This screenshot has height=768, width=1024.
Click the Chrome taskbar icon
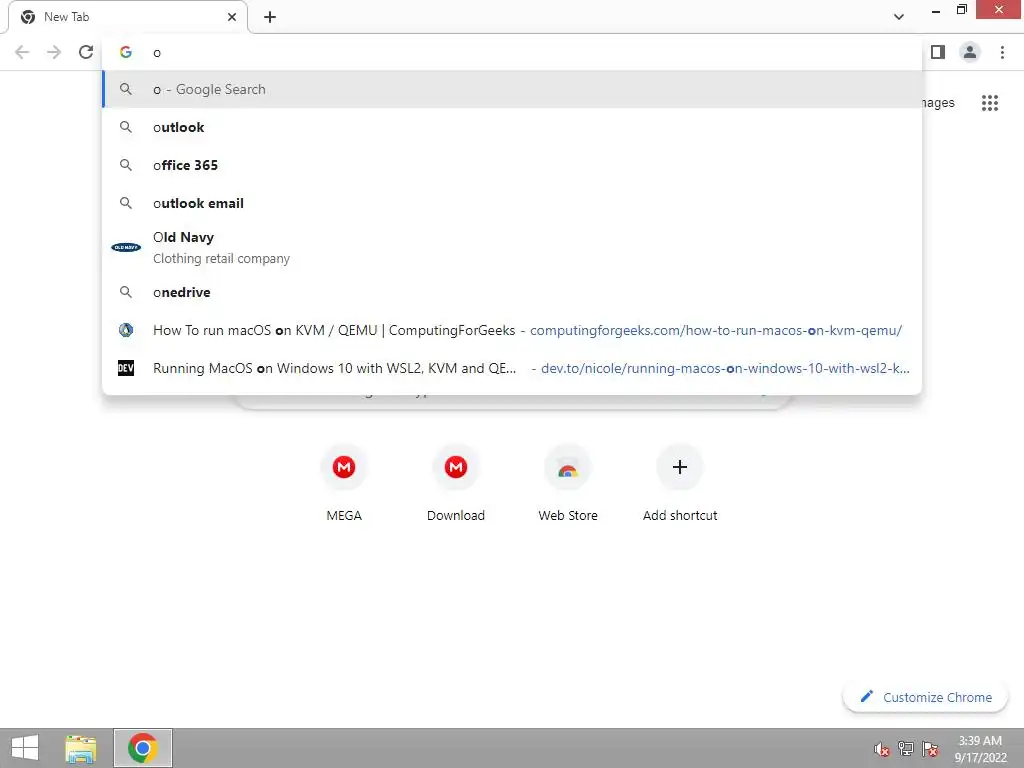[x=142, y=748]
